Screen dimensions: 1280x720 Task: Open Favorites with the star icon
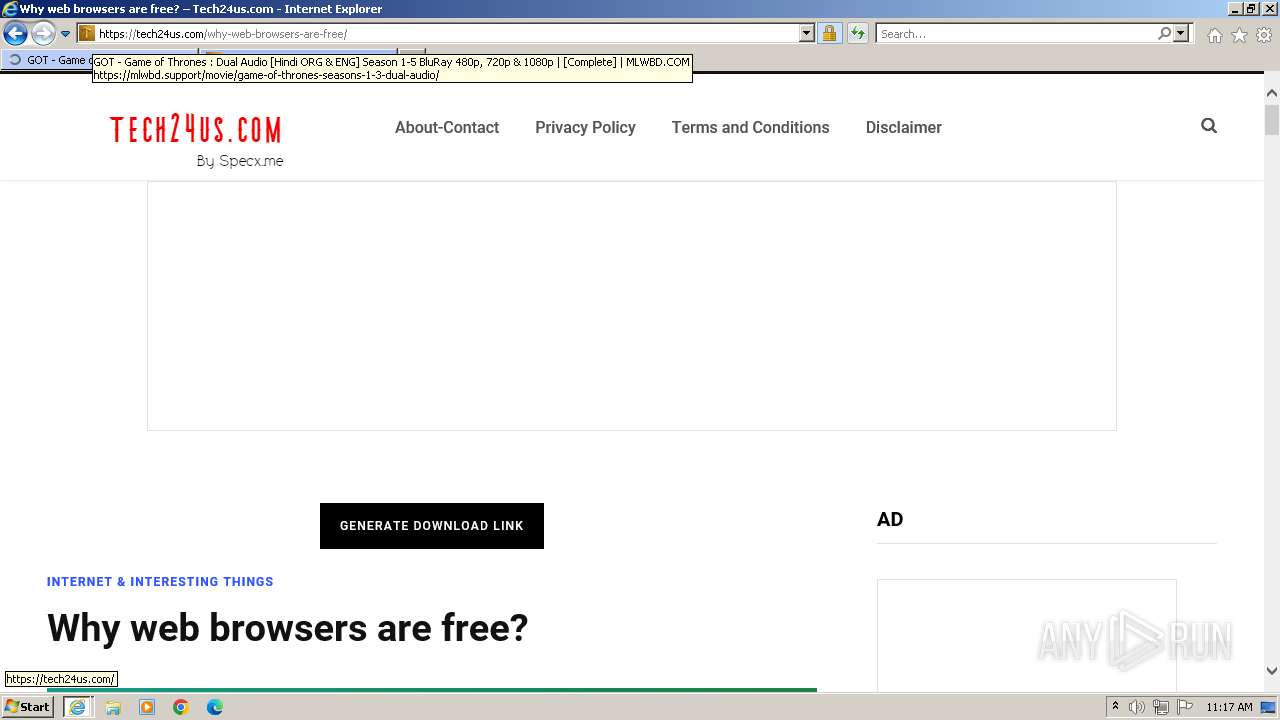pos(1239,35)
